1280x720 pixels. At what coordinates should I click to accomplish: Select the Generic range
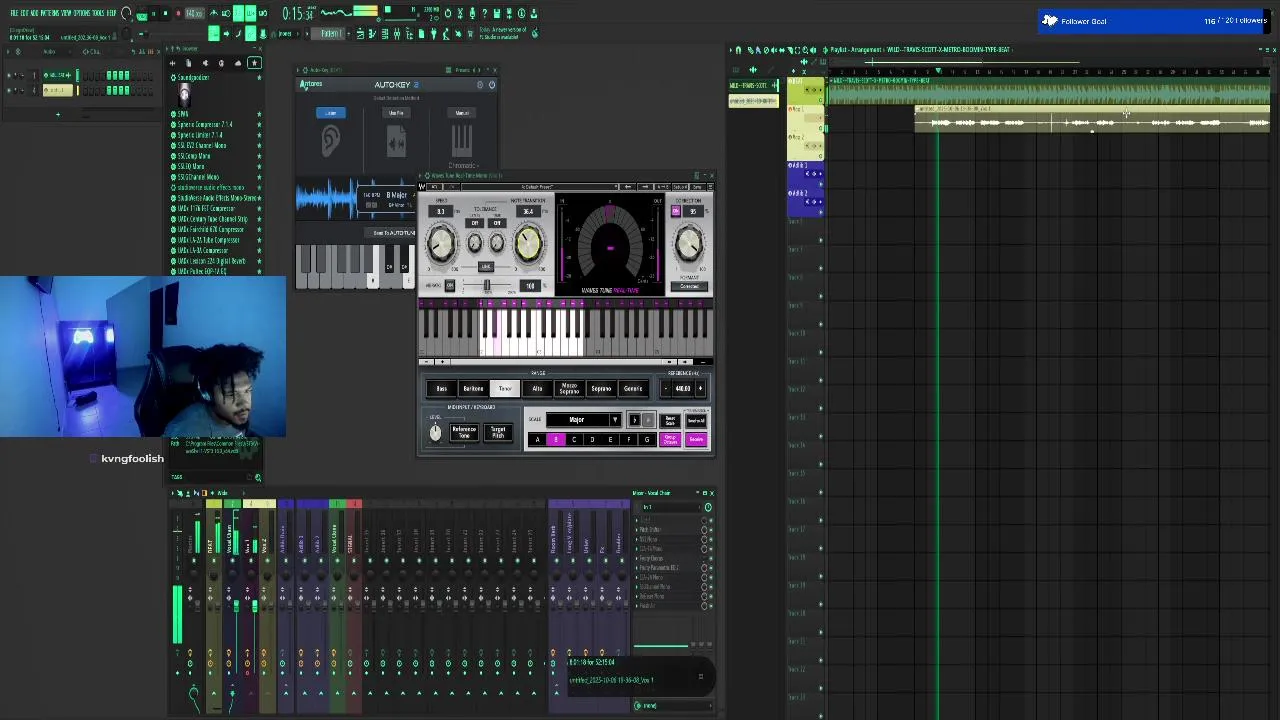[x=633, y=388]
